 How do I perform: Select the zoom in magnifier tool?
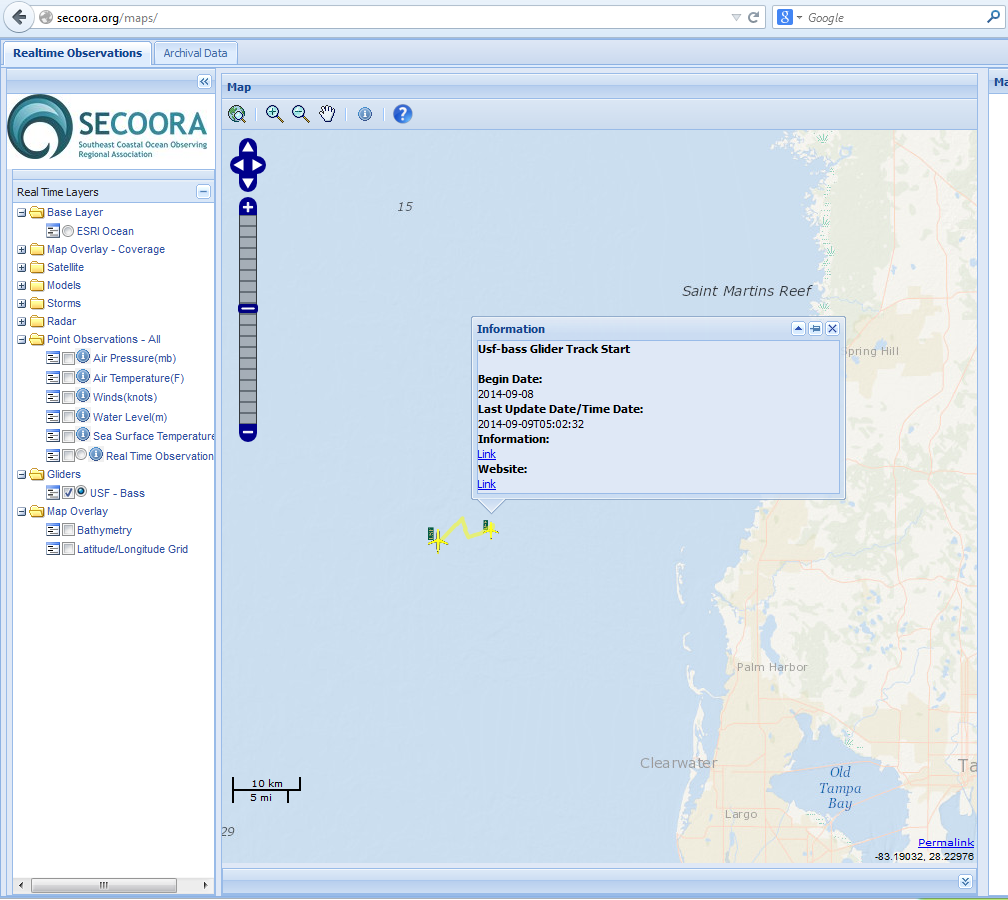point(274,114)
